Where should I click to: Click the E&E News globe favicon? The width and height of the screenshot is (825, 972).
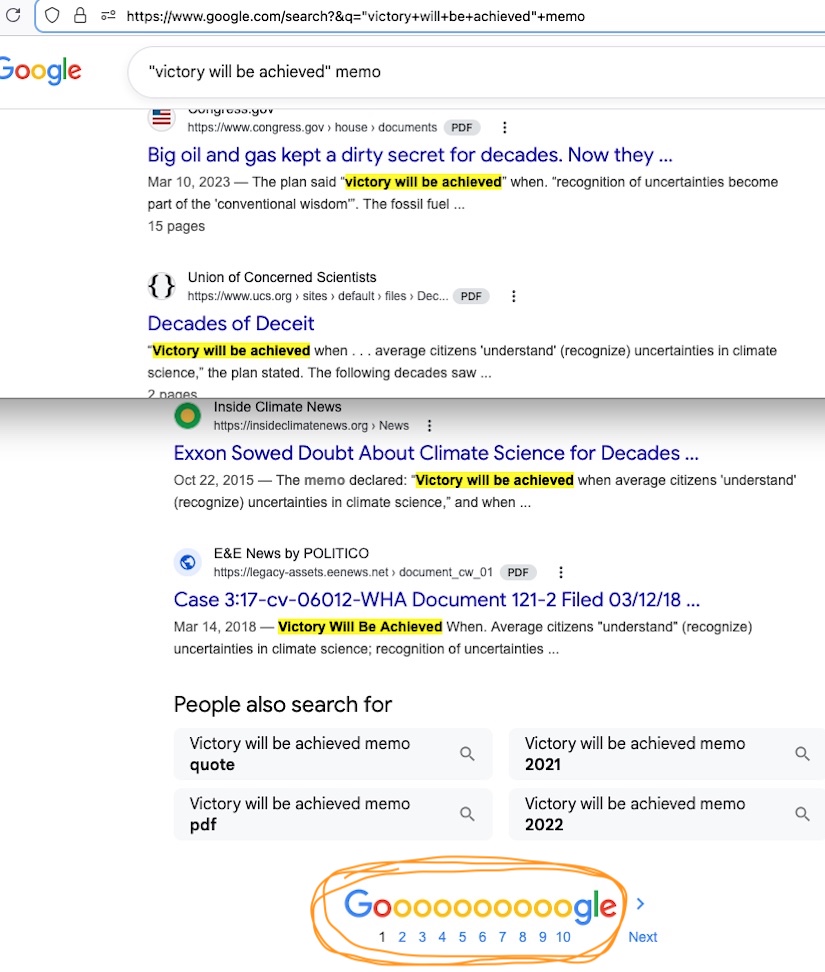187,562
